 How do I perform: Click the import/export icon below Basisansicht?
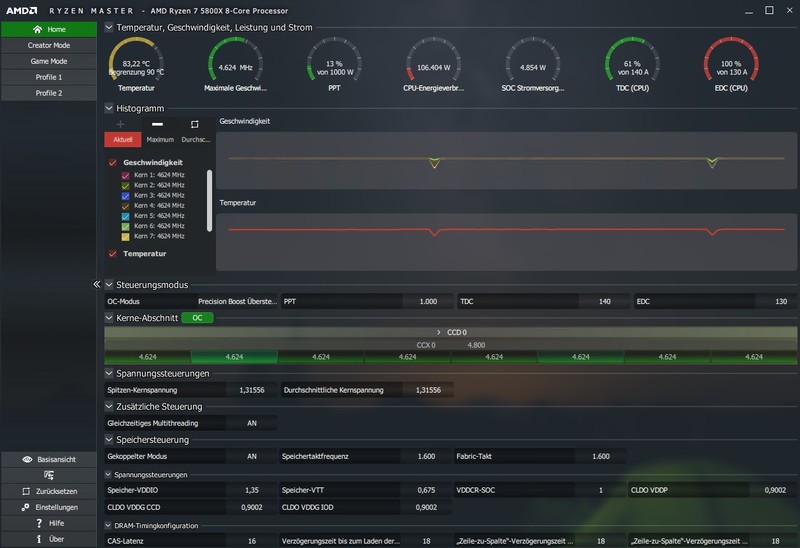coord(48,475)
